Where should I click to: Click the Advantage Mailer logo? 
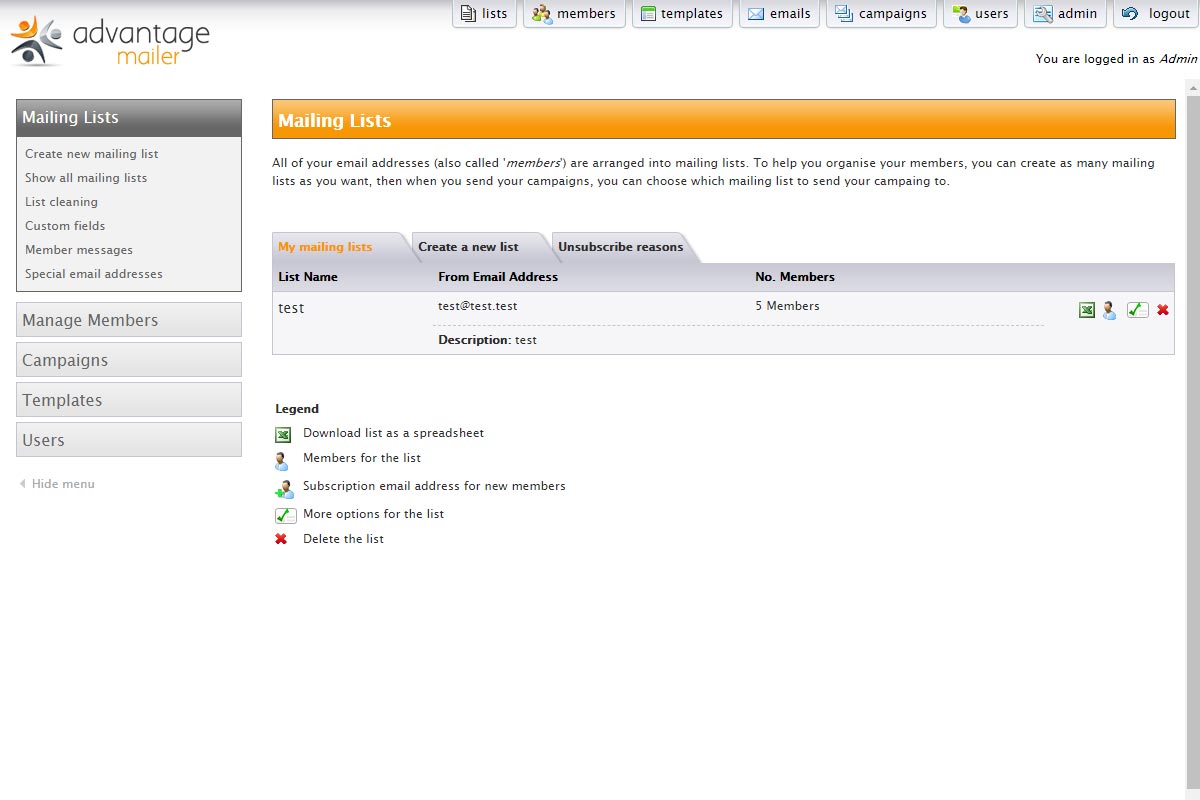coord(110,41)
